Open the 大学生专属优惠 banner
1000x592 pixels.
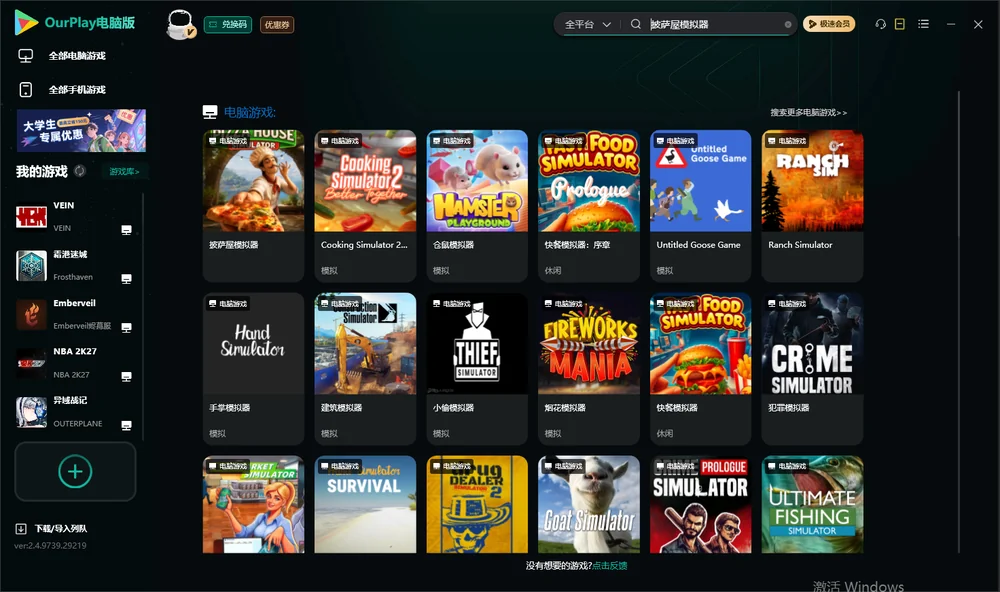pyautogui.click(x=81, y=131)
